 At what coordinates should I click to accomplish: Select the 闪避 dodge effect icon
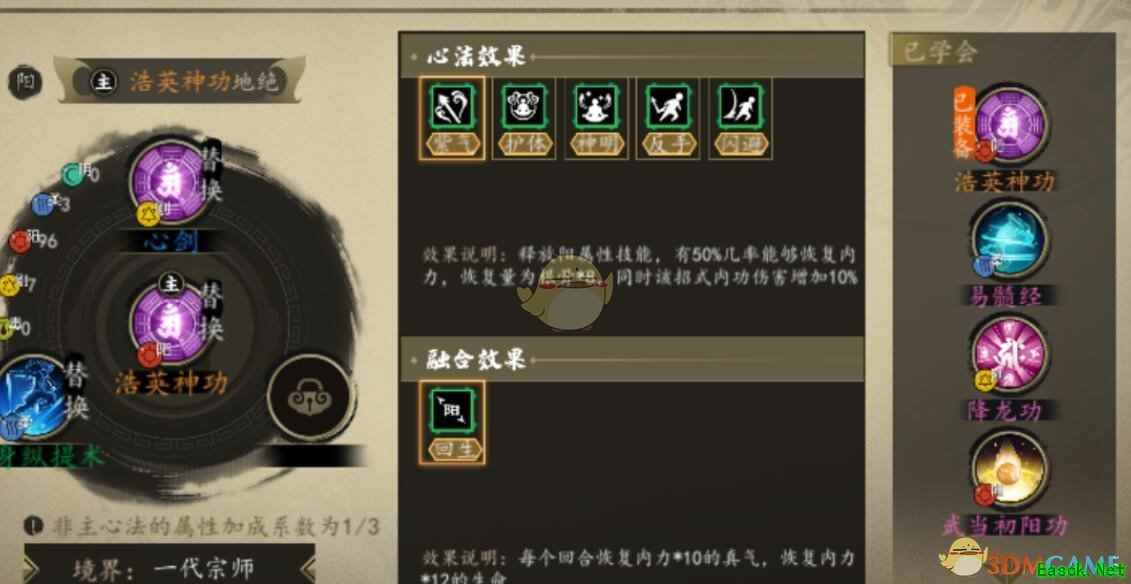coord(740,119)
